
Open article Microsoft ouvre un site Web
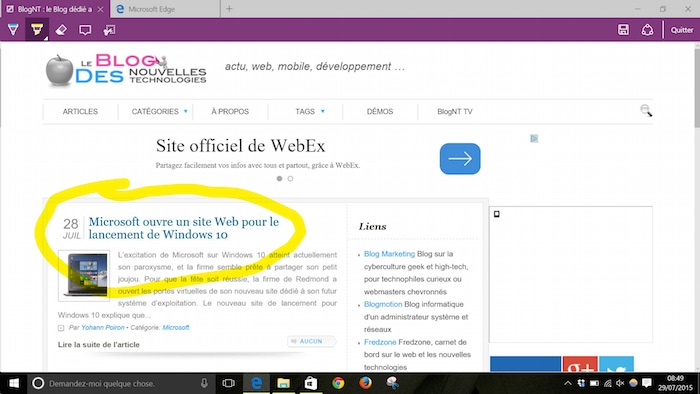click(x=183, y=228)
